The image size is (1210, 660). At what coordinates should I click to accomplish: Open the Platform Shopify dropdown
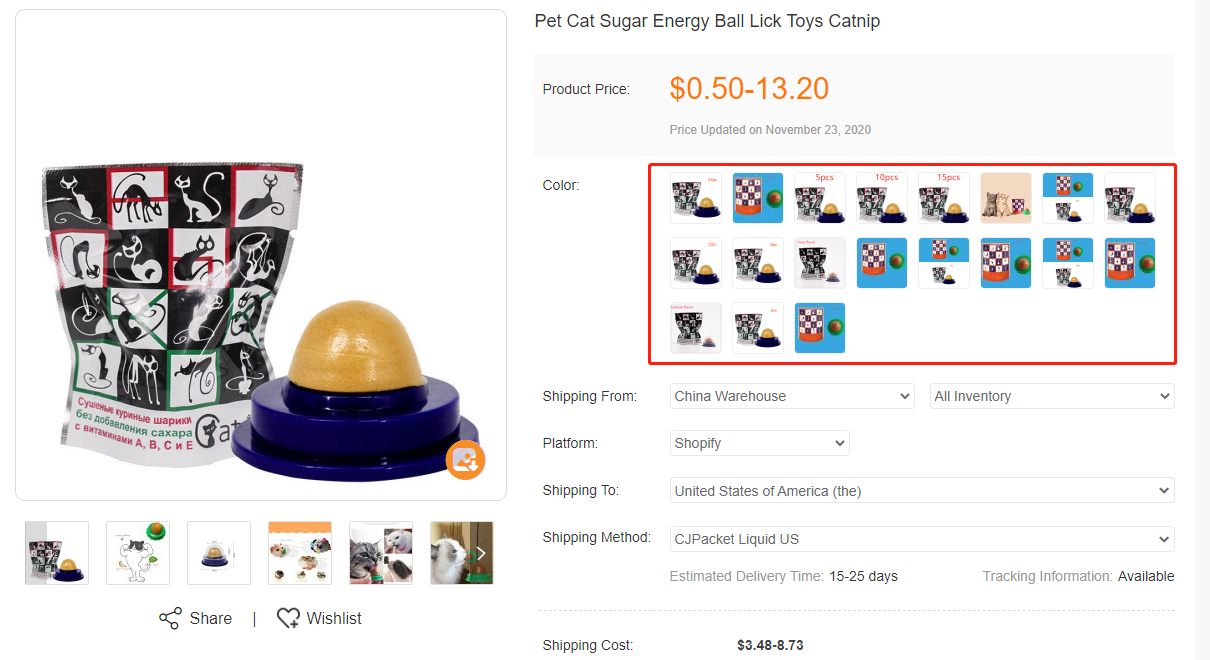click(x=759, y=443)
